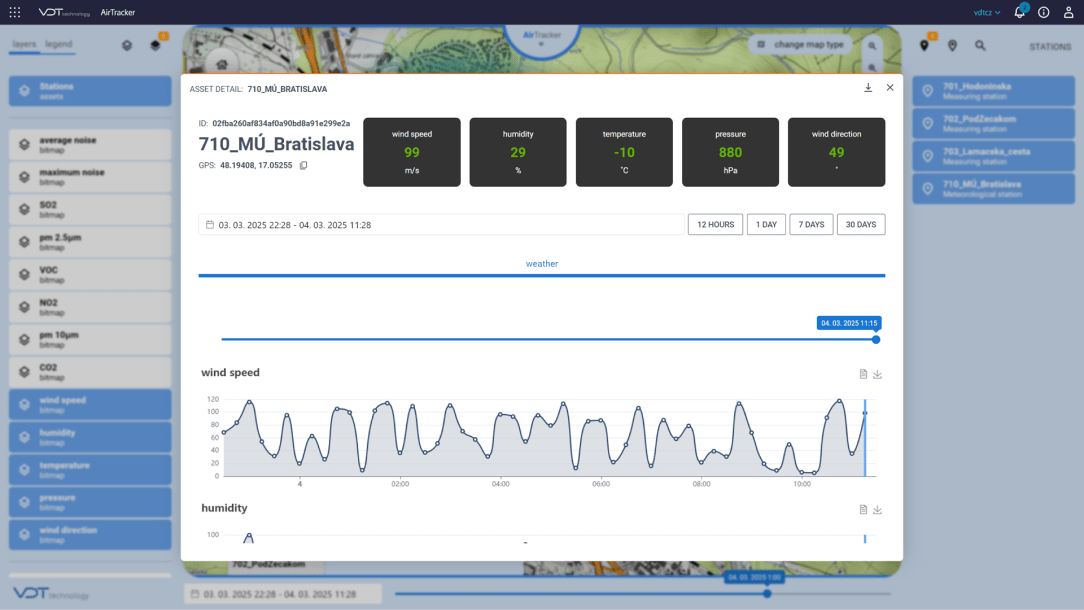Click the layers stack icon without badge
This screenshot has width=1084, height=610.
[127, 46]
